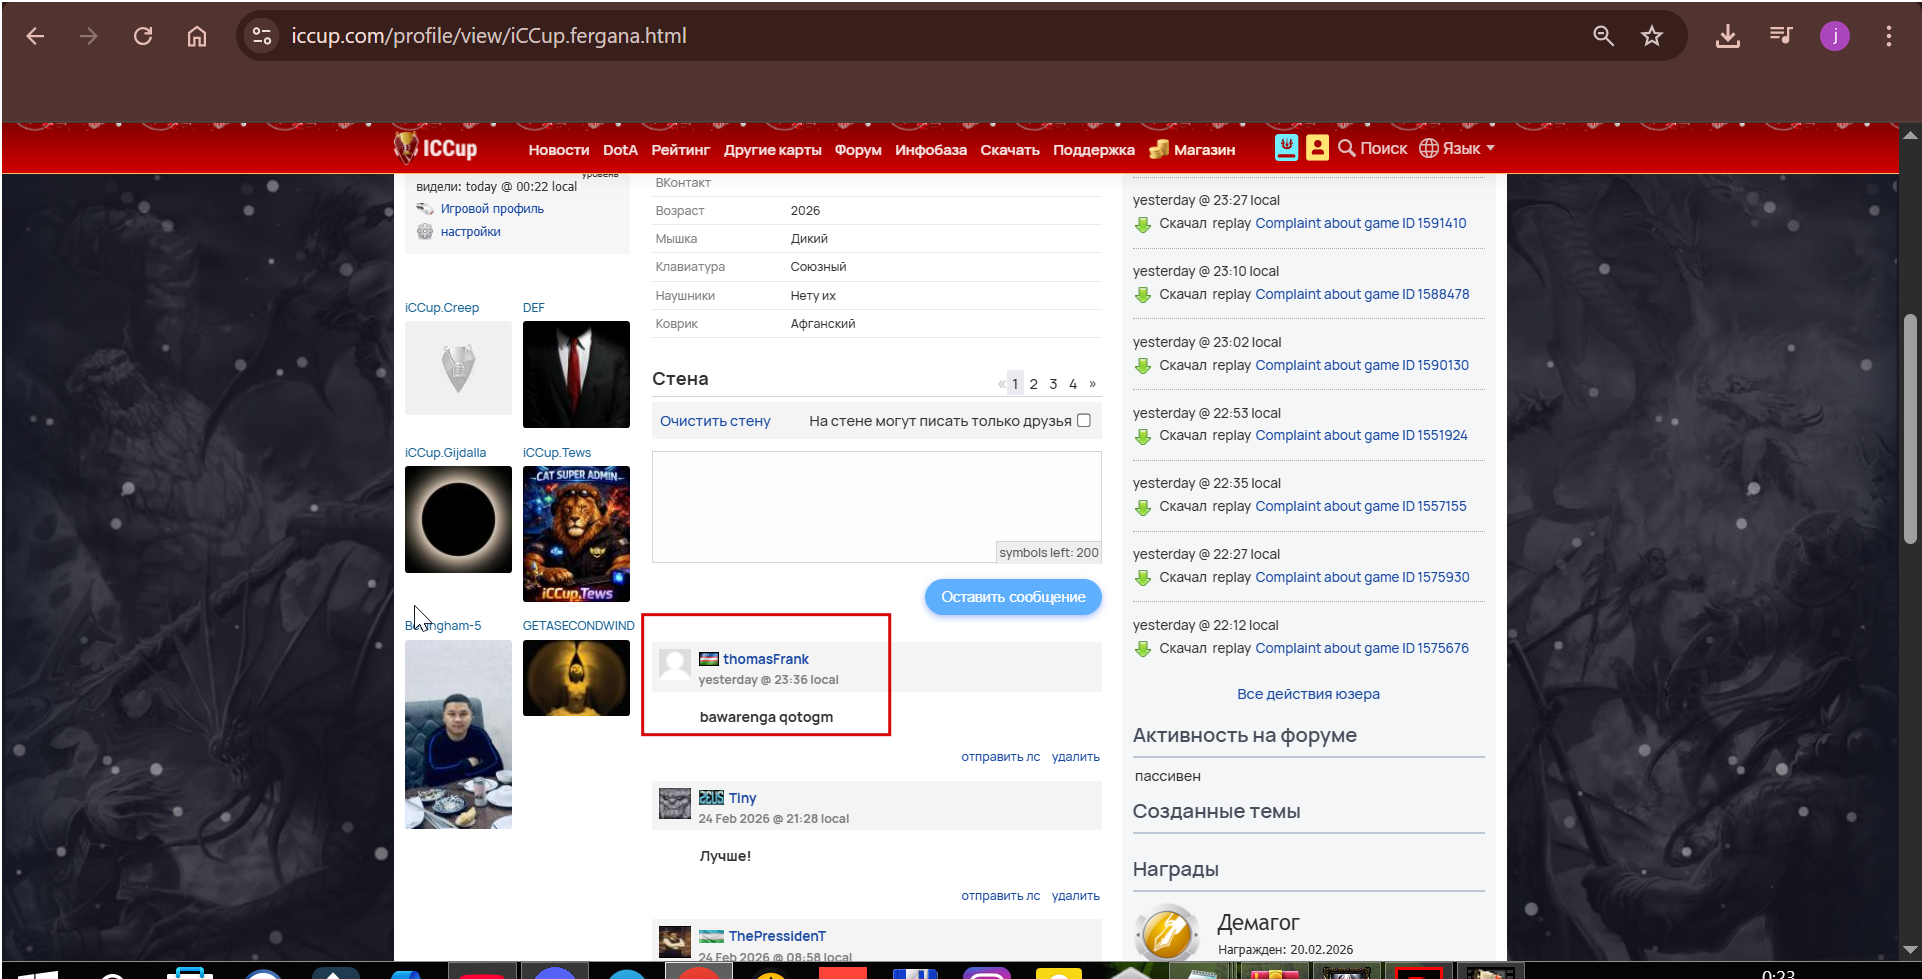Go to wall page 4

(1073, 384)
